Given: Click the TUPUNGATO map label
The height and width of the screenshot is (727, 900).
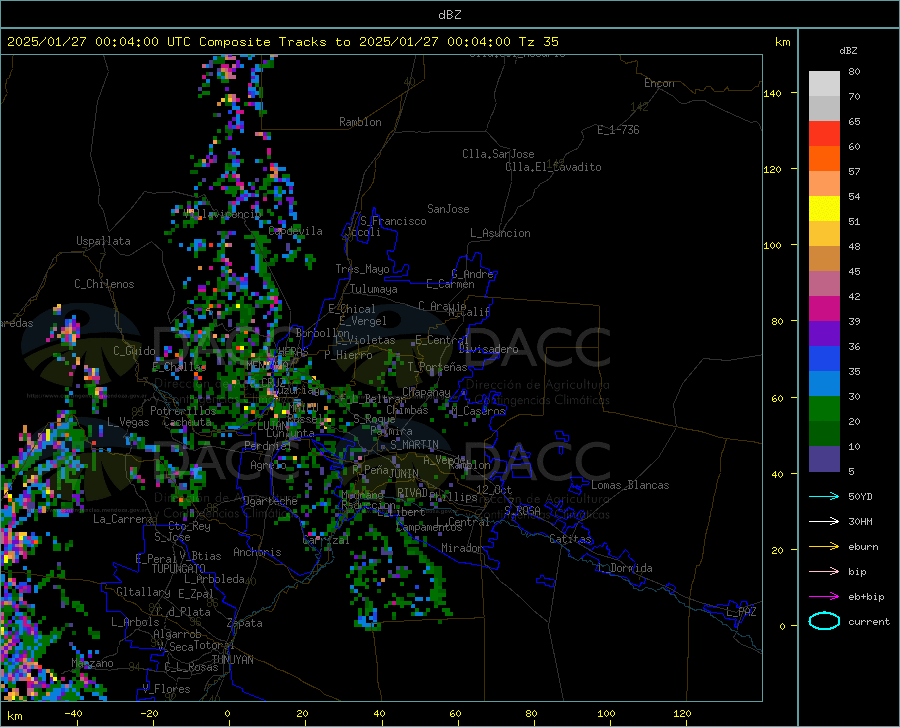Looking at the screenshot, I should pyautogui.click(x=179, y=569).
